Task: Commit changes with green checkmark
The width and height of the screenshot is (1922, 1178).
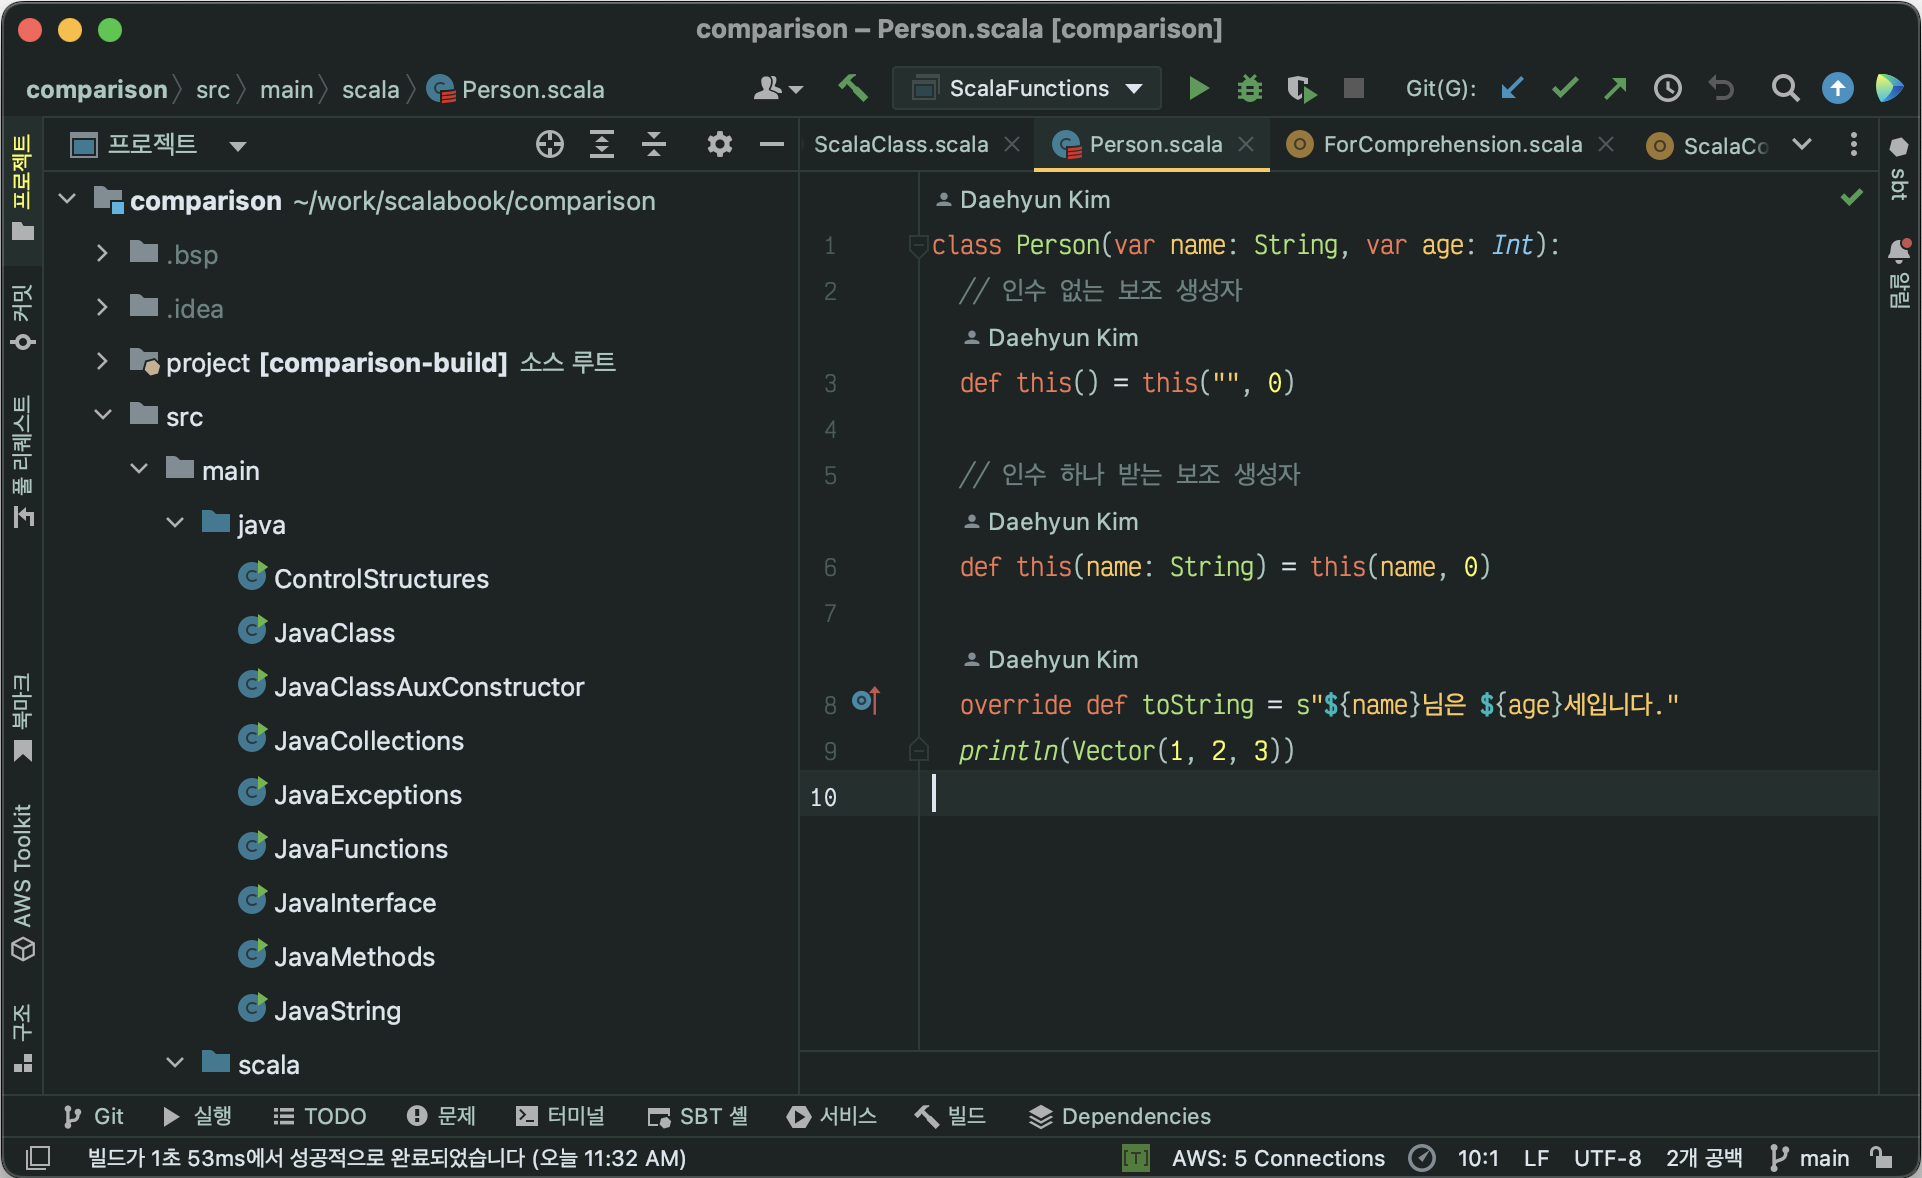Action: tap(1565, 89)
